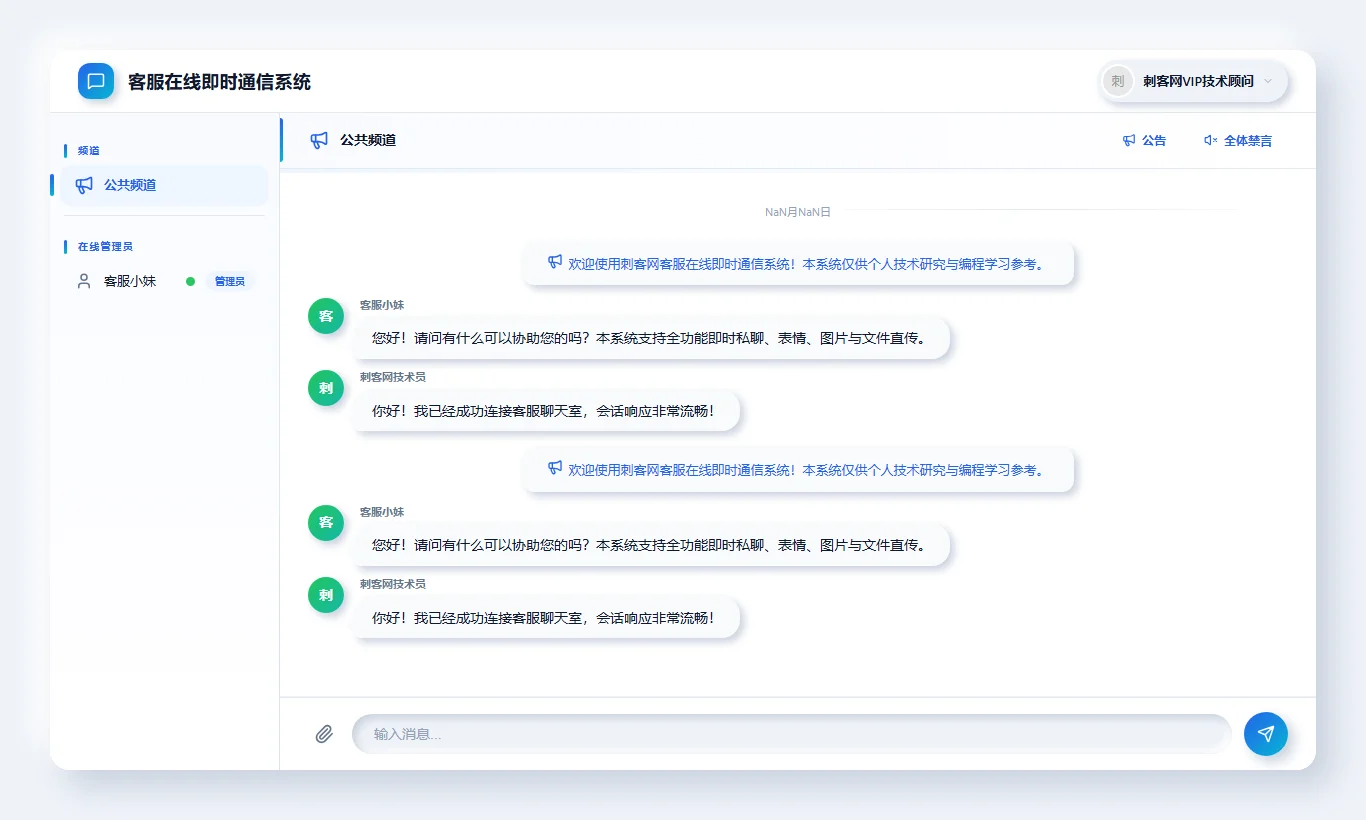Send the message with the paper-plane button
The width and height of the screenshot is (1366, 820).
pos(1266,734)
